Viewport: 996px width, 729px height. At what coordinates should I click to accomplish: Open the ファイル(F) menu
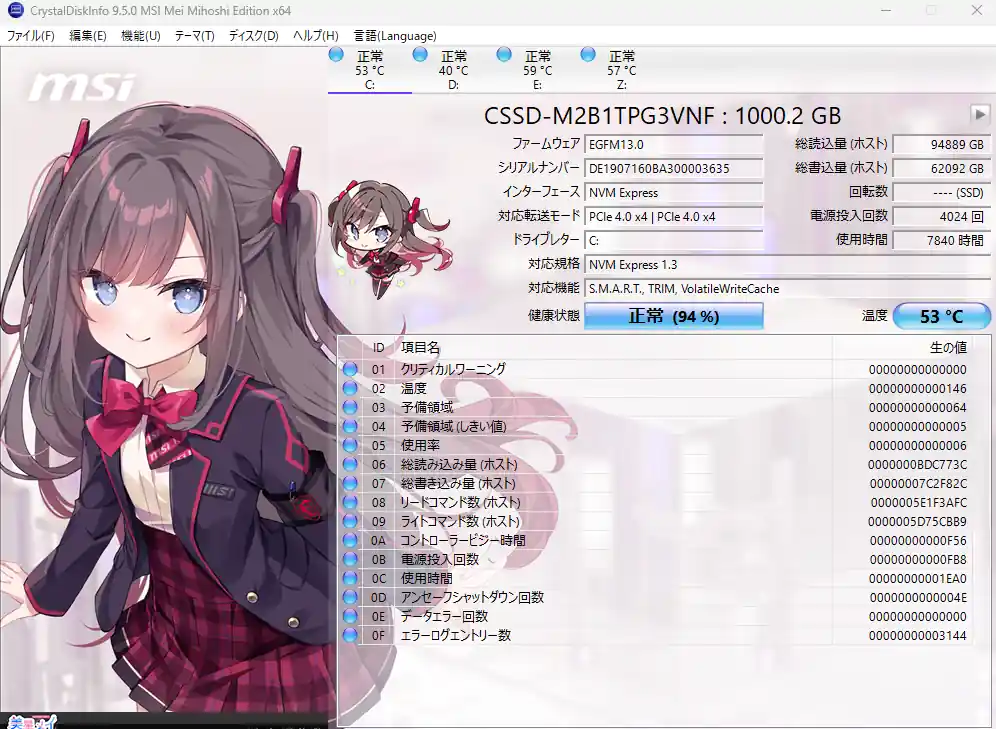coord(30,36)
